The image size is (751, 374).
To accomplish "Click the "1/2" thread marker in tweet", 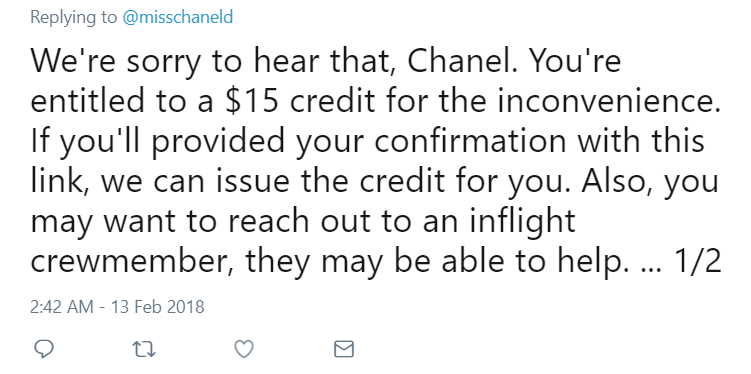I will (x=694, y=262).
